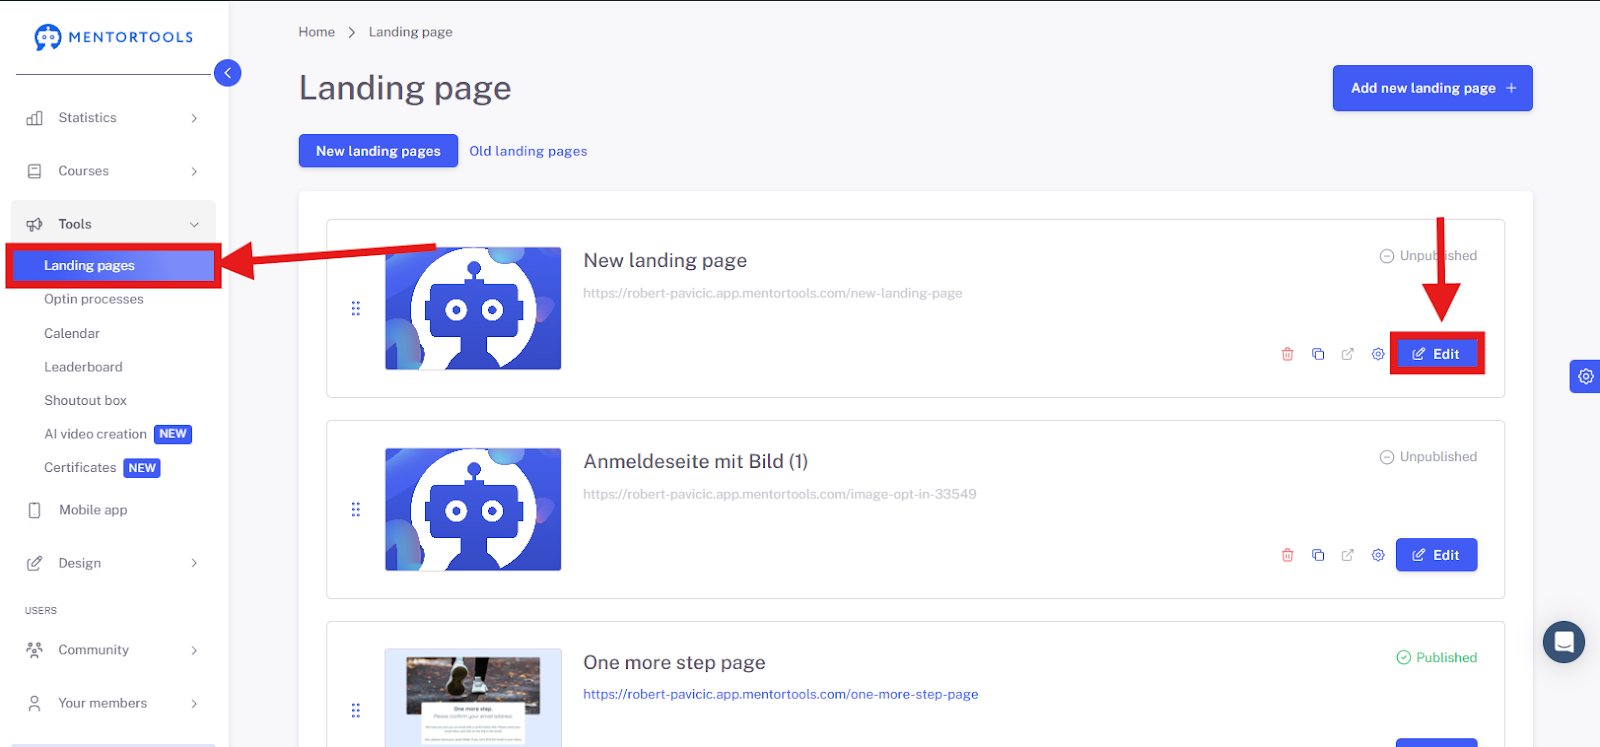
Task: Open the chat support bubble
Action: (x=1564, y=642)
